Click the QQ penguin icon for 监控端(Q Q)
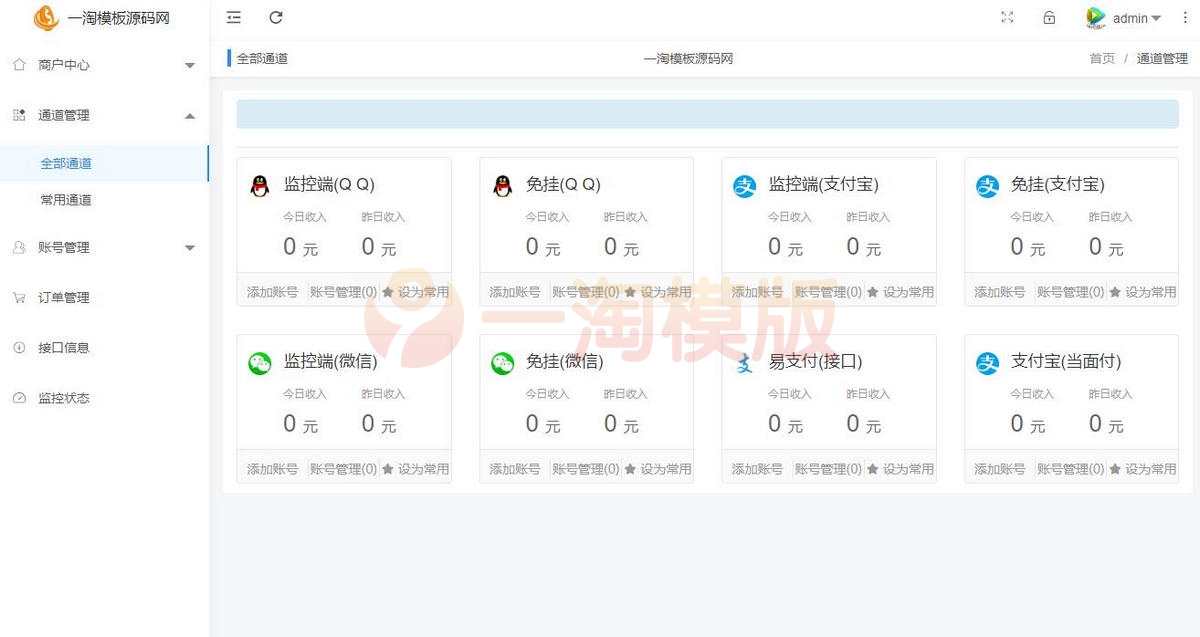The image size is (1200, 637). pyautogui.click(x=259, y=185)
